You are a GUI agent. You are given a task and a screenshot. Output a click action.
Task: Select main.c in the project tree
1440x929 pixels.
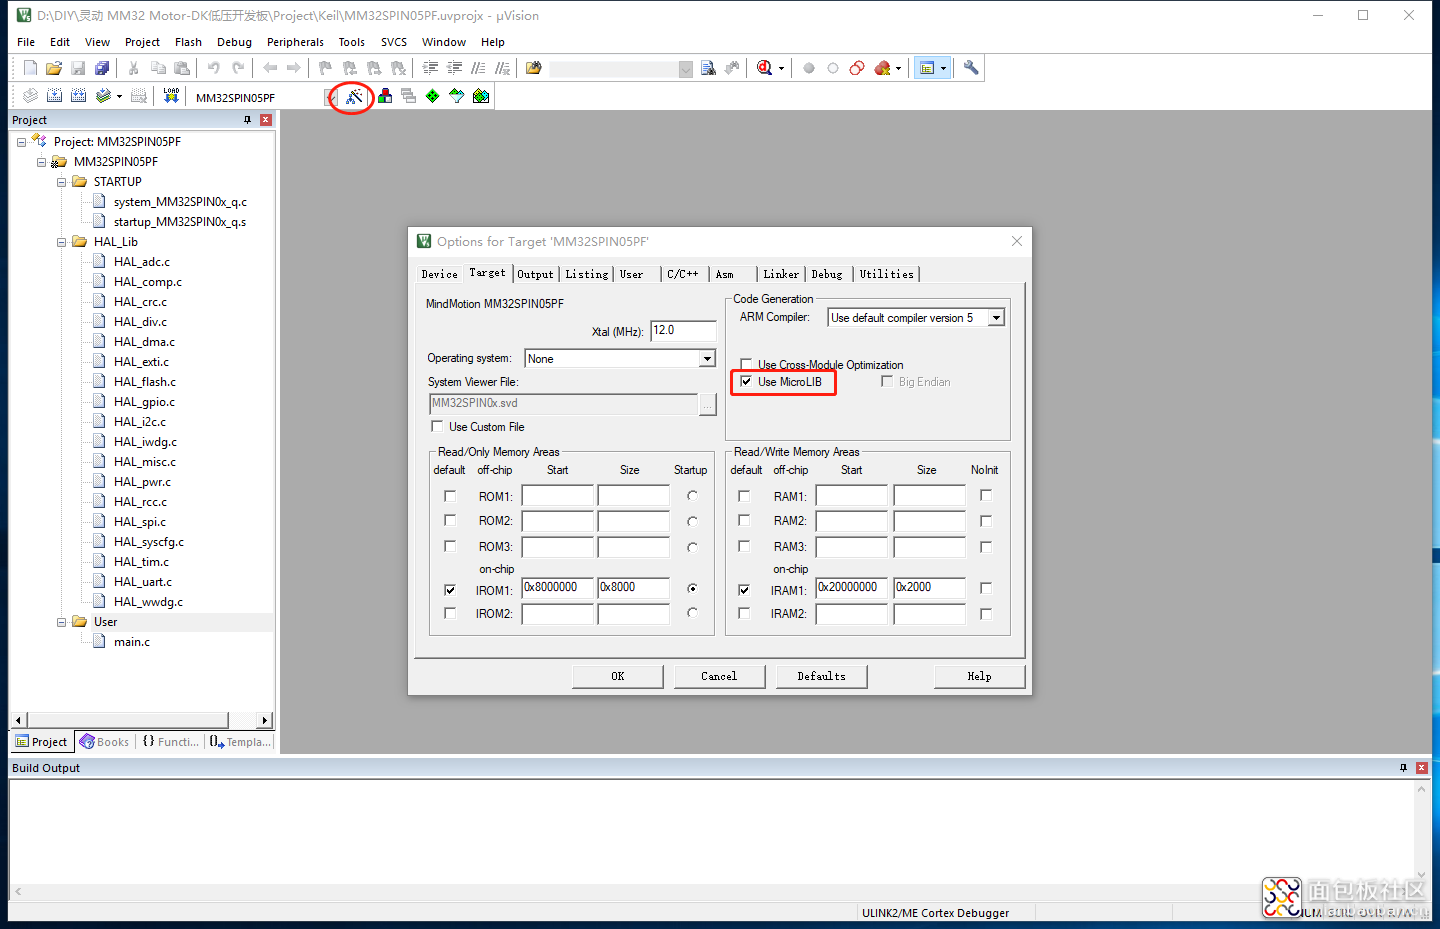pyautogui.click(x=131, y=642)
